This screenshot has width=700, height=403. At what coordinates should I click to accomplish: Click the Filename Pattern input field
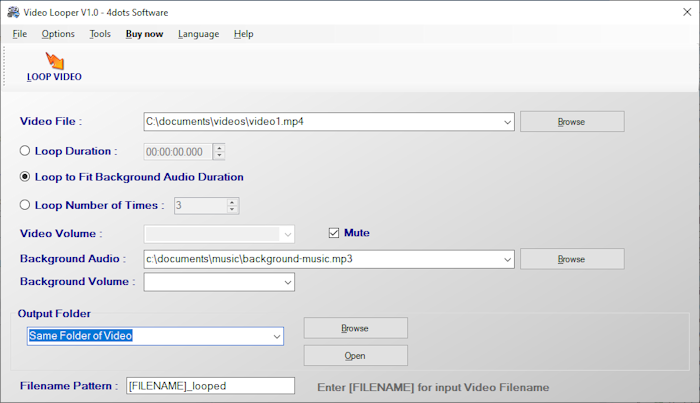click(x=210, y=386)
